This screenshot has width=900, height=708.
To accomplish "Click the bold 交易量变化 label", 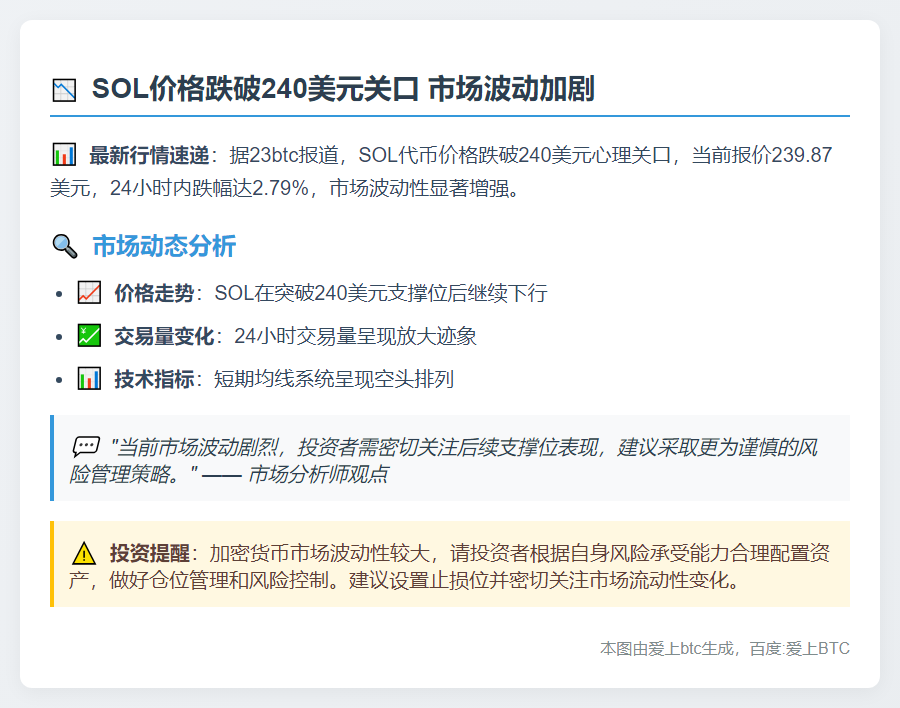I will pos(164,336).
